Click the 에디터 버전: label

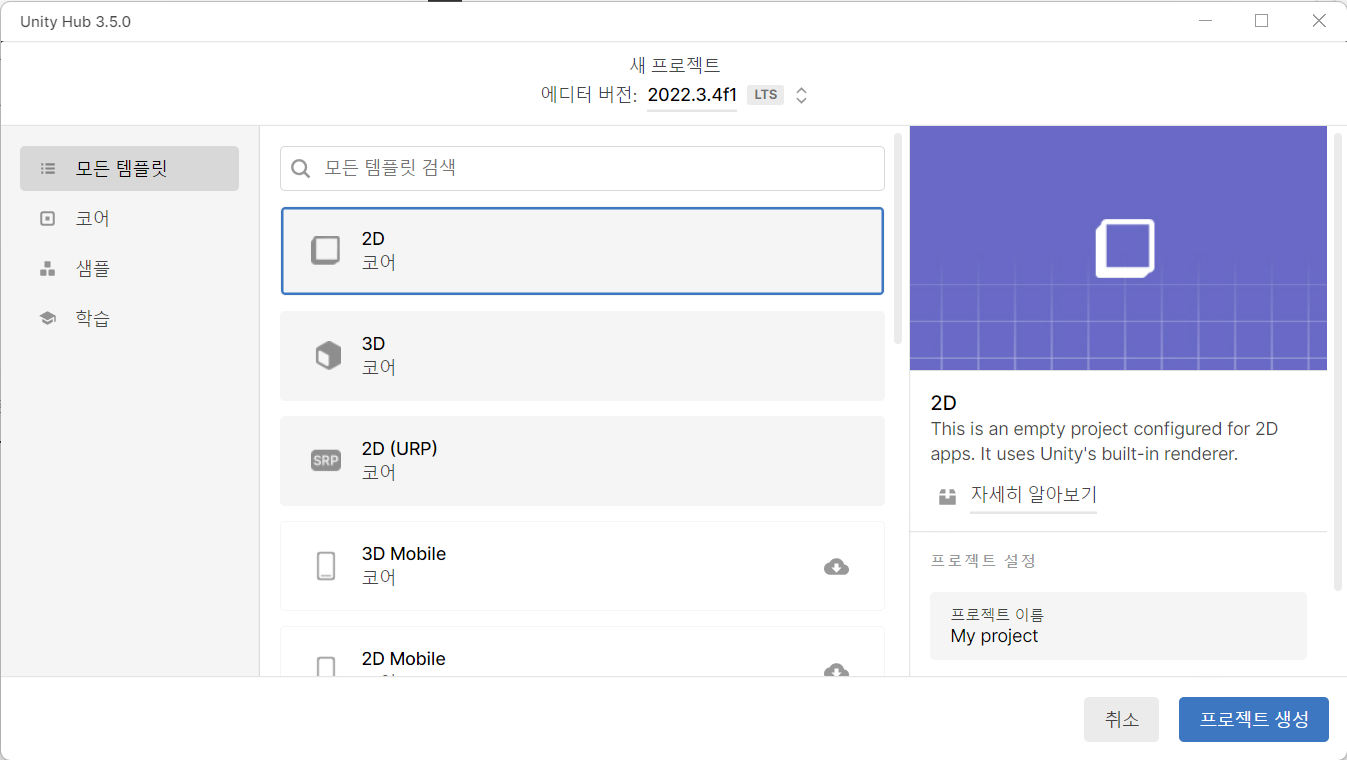tap(588, 95)
